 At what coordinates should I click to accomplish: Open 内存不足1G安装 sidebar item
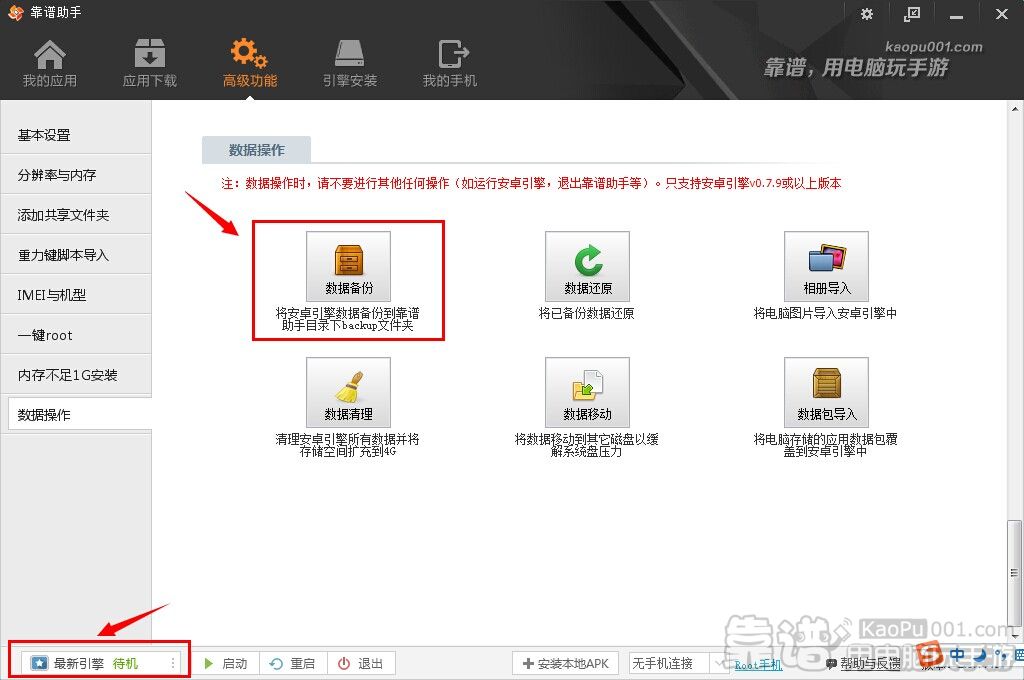76,375
